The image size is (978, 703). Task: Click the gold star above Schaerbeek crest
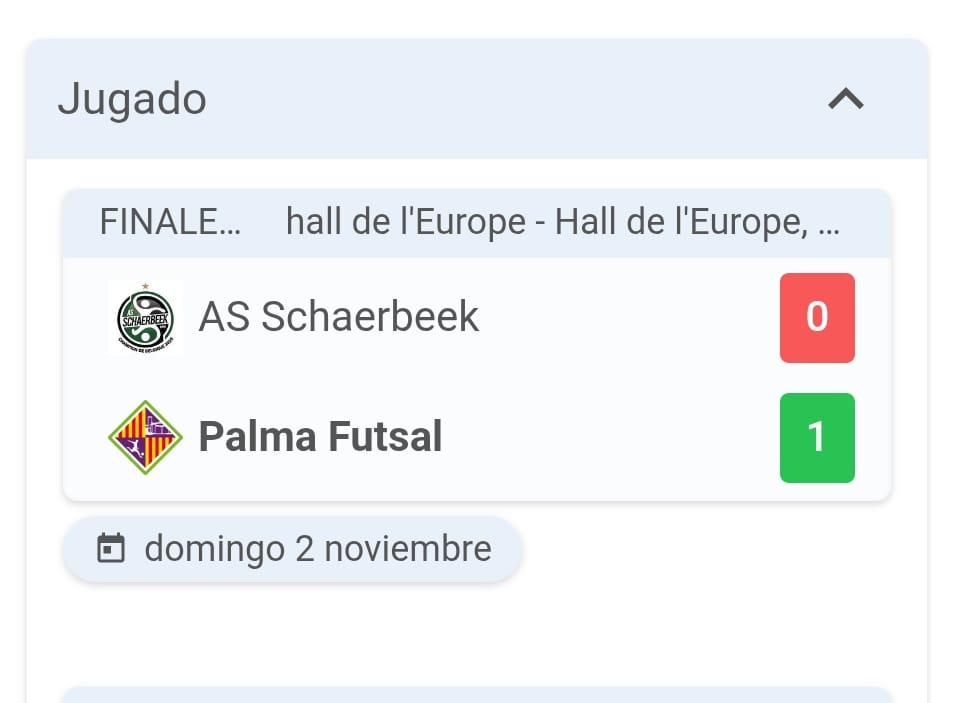point(146,286)
